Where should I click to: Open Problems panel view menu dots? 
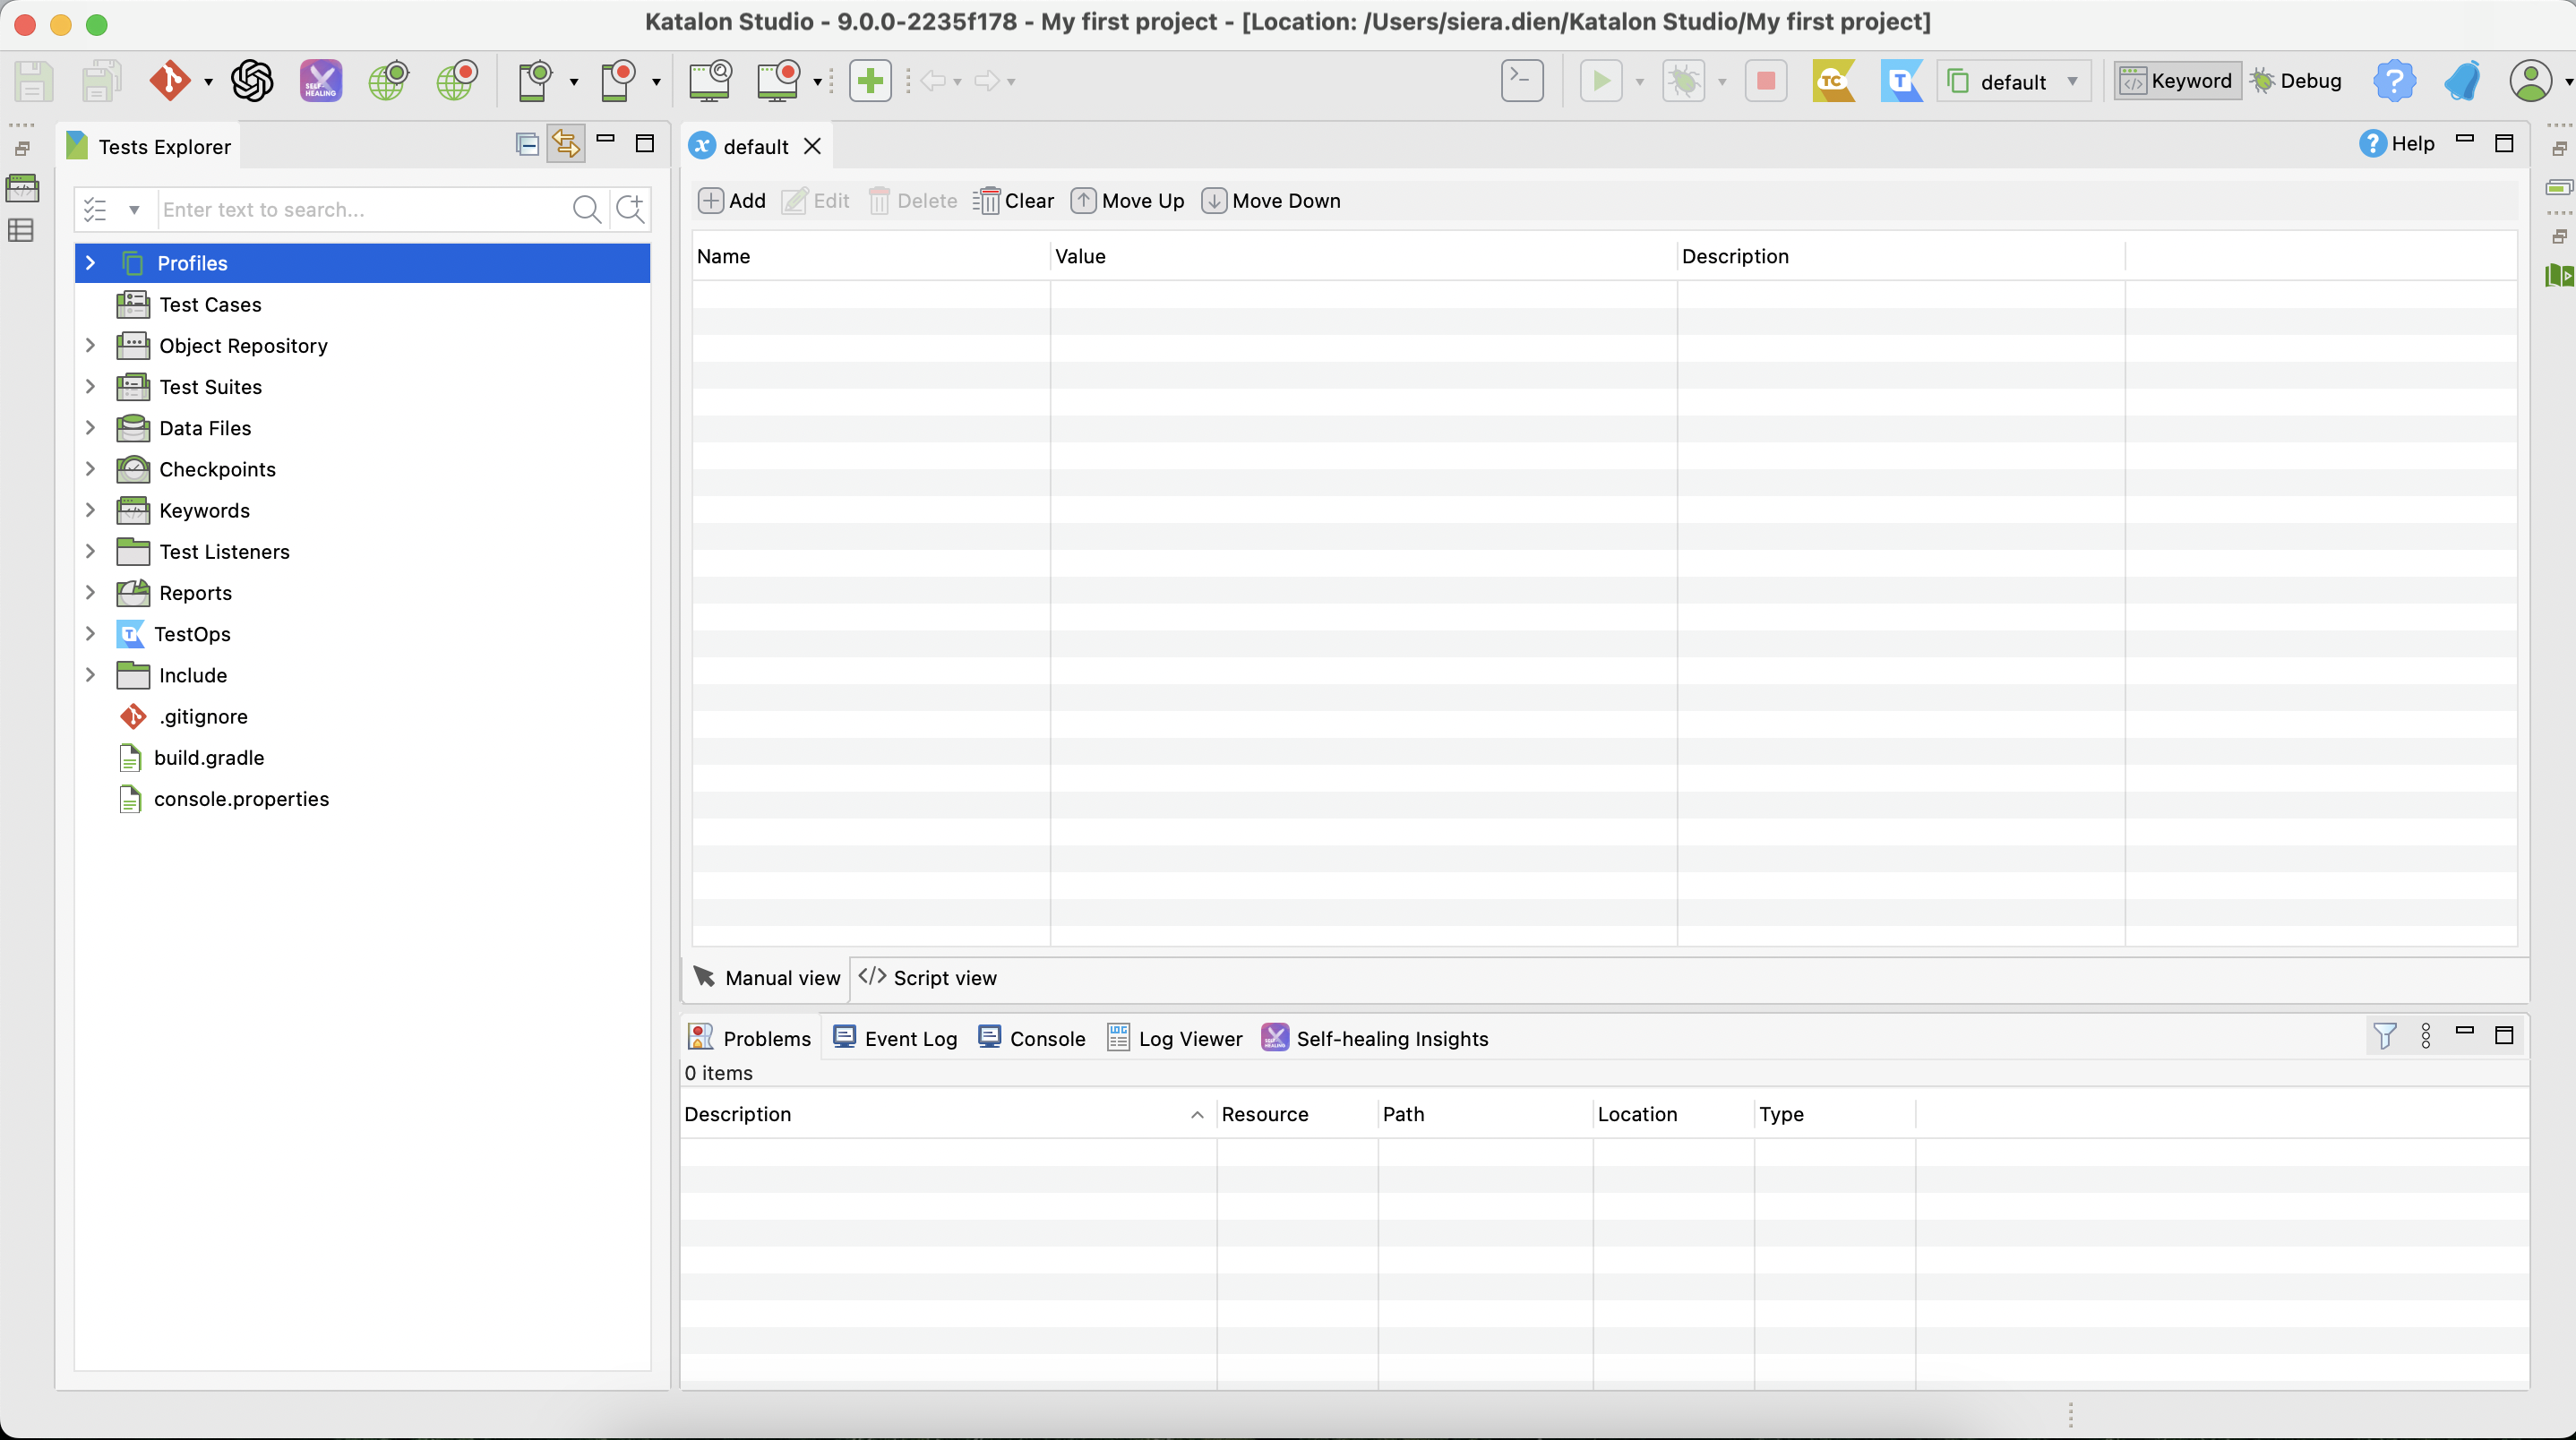point(2426,1036)
